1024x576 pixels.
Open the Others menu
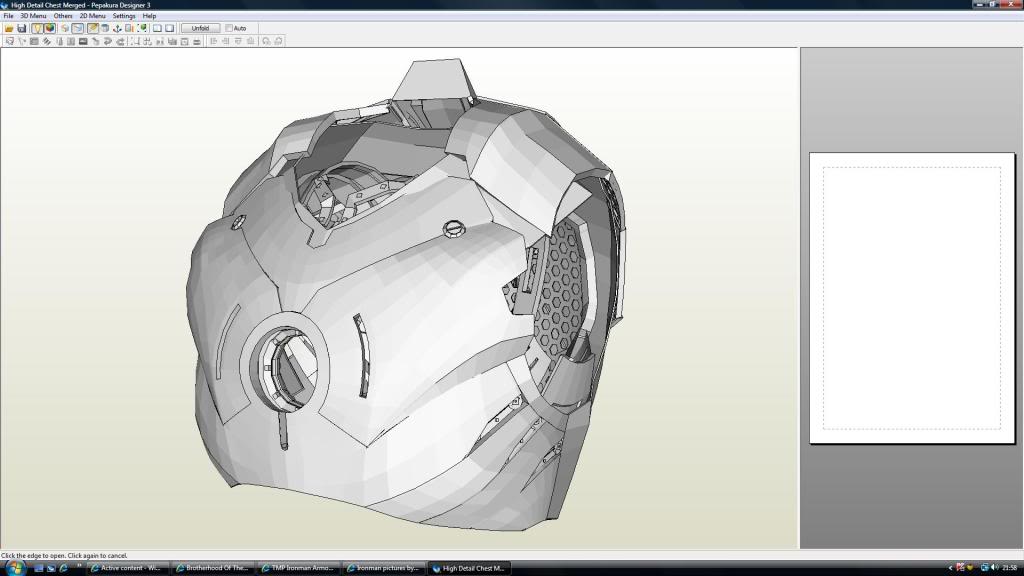(63, 16)
